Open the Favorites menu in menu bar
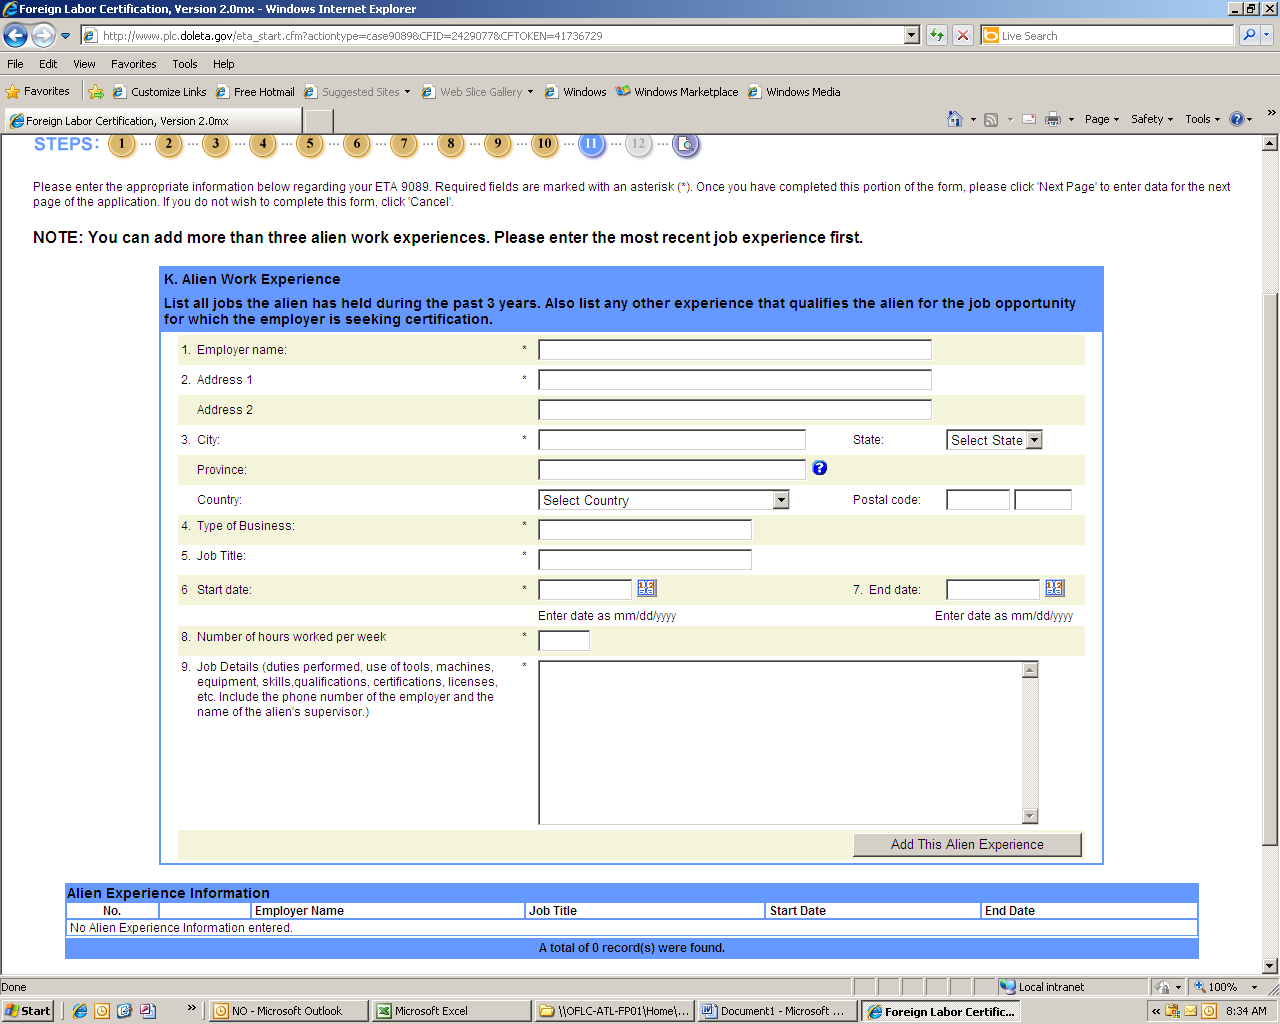This screenshot has height=1024, width=1280. 133,64
